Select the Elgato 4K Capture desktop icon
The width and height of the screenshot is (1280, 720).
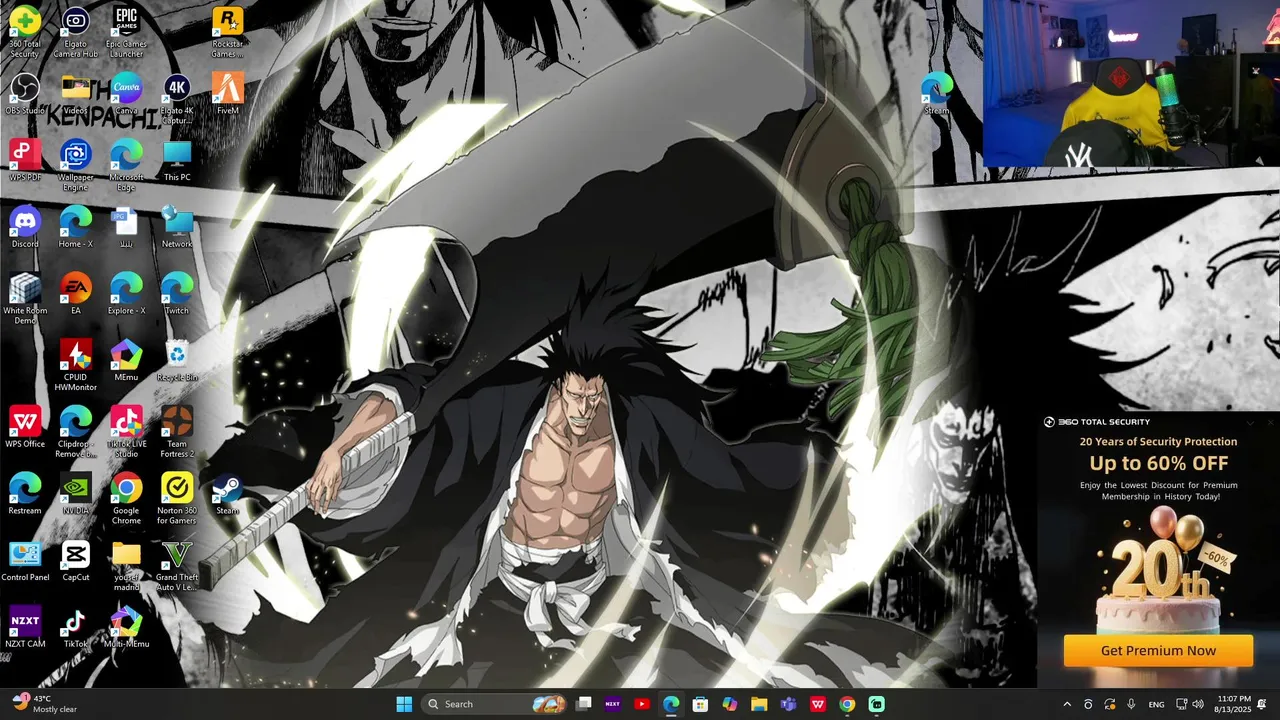pos(177,99)
